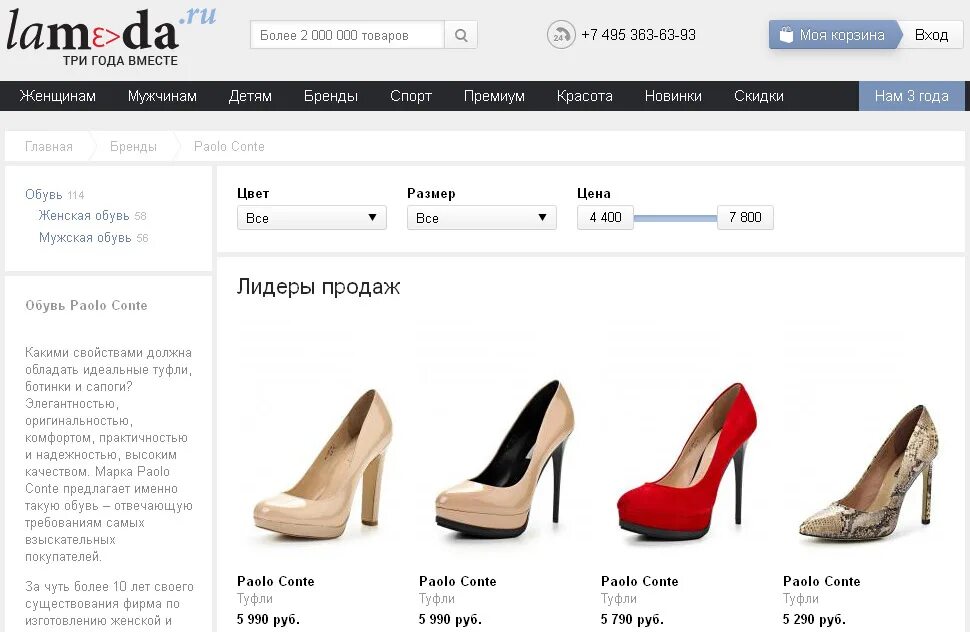Expand the Размер size dropdown
Image resolution: width=970 pixels, height=632 pixels.
pos(482,218)
